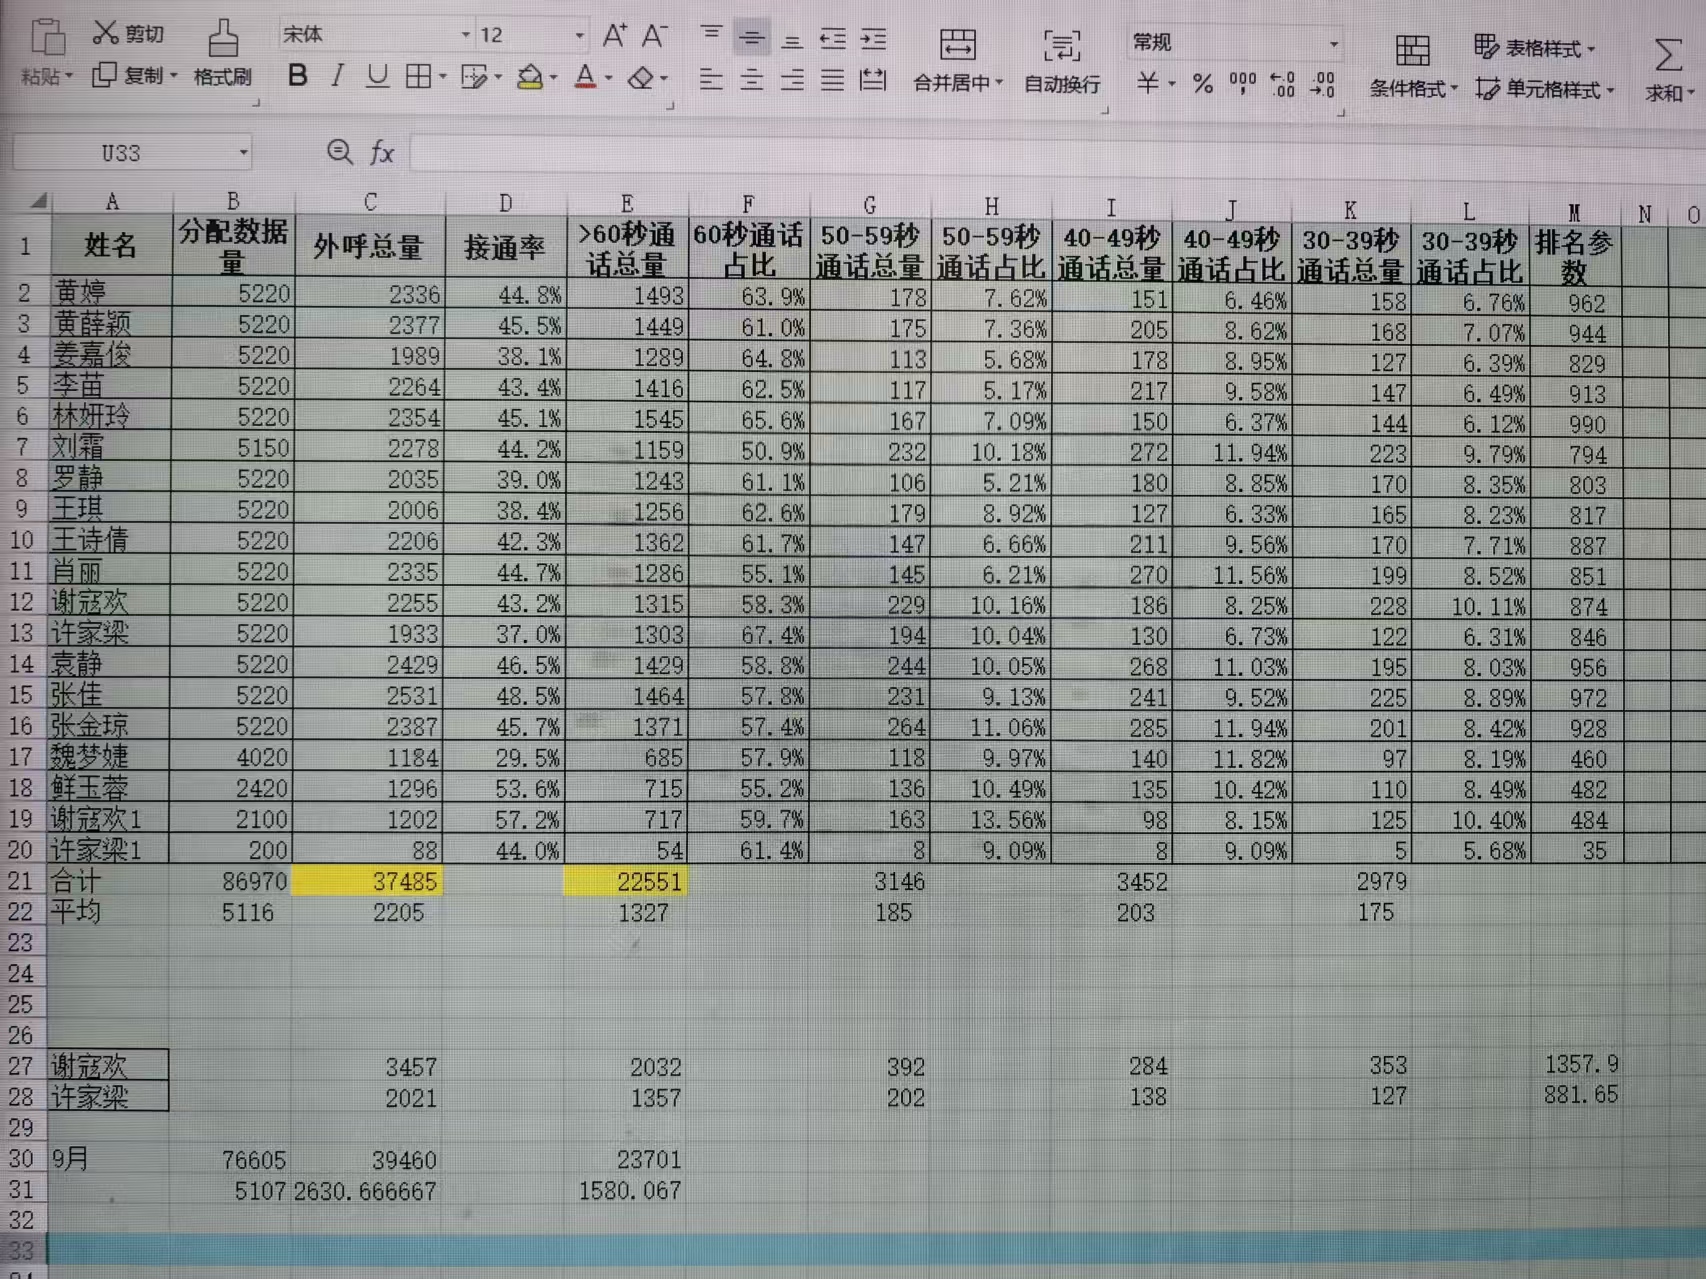Click the AutoSum (求和) sigma icon
This screenshot has width=1706, height=1279.
tap(1667, 55)
